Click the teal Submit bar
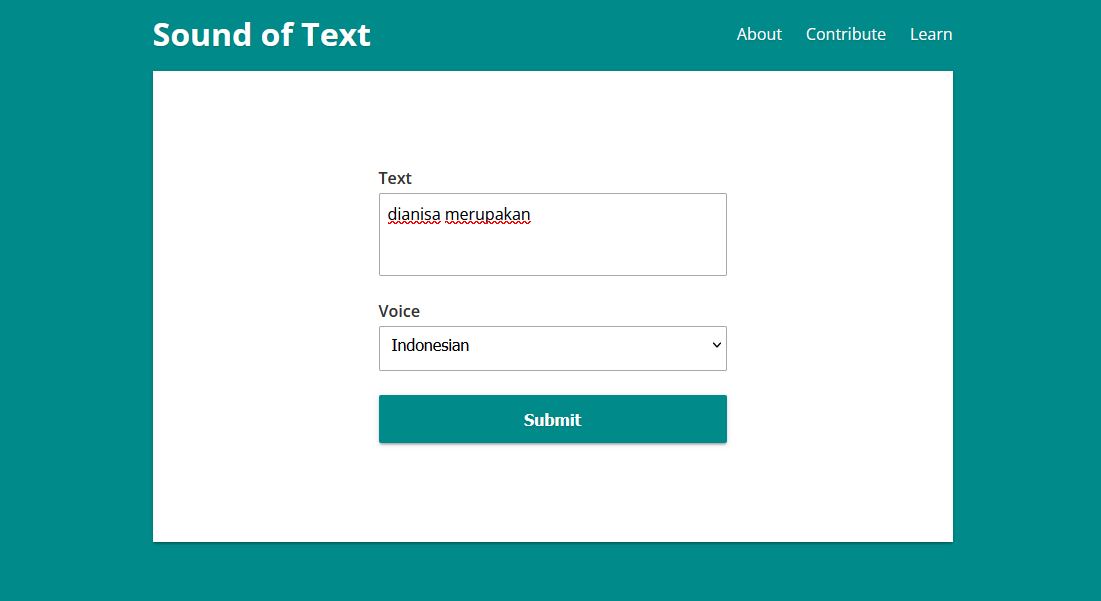The height and width of the screenshot is (601, 1101). click(553, 419)
